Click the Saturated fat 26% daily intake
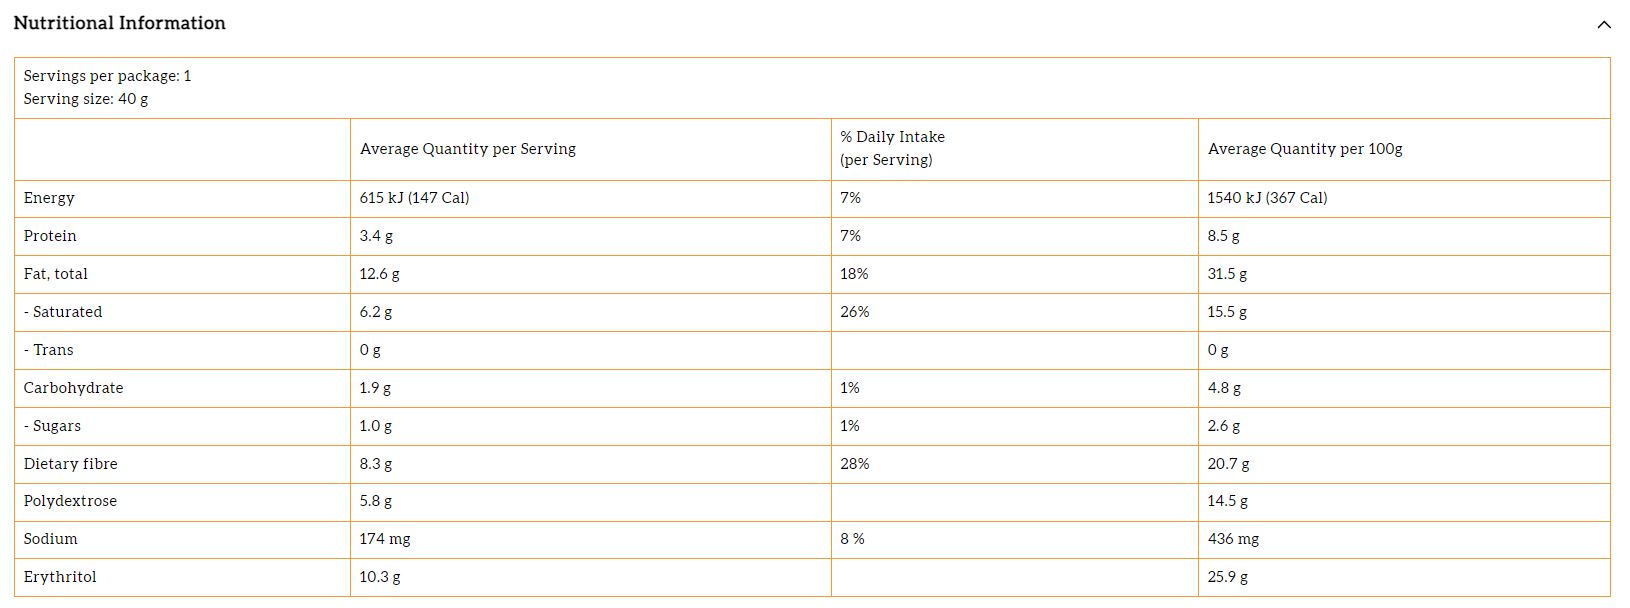Screen dimensions: 1630x608 click(x=855, y=312)
